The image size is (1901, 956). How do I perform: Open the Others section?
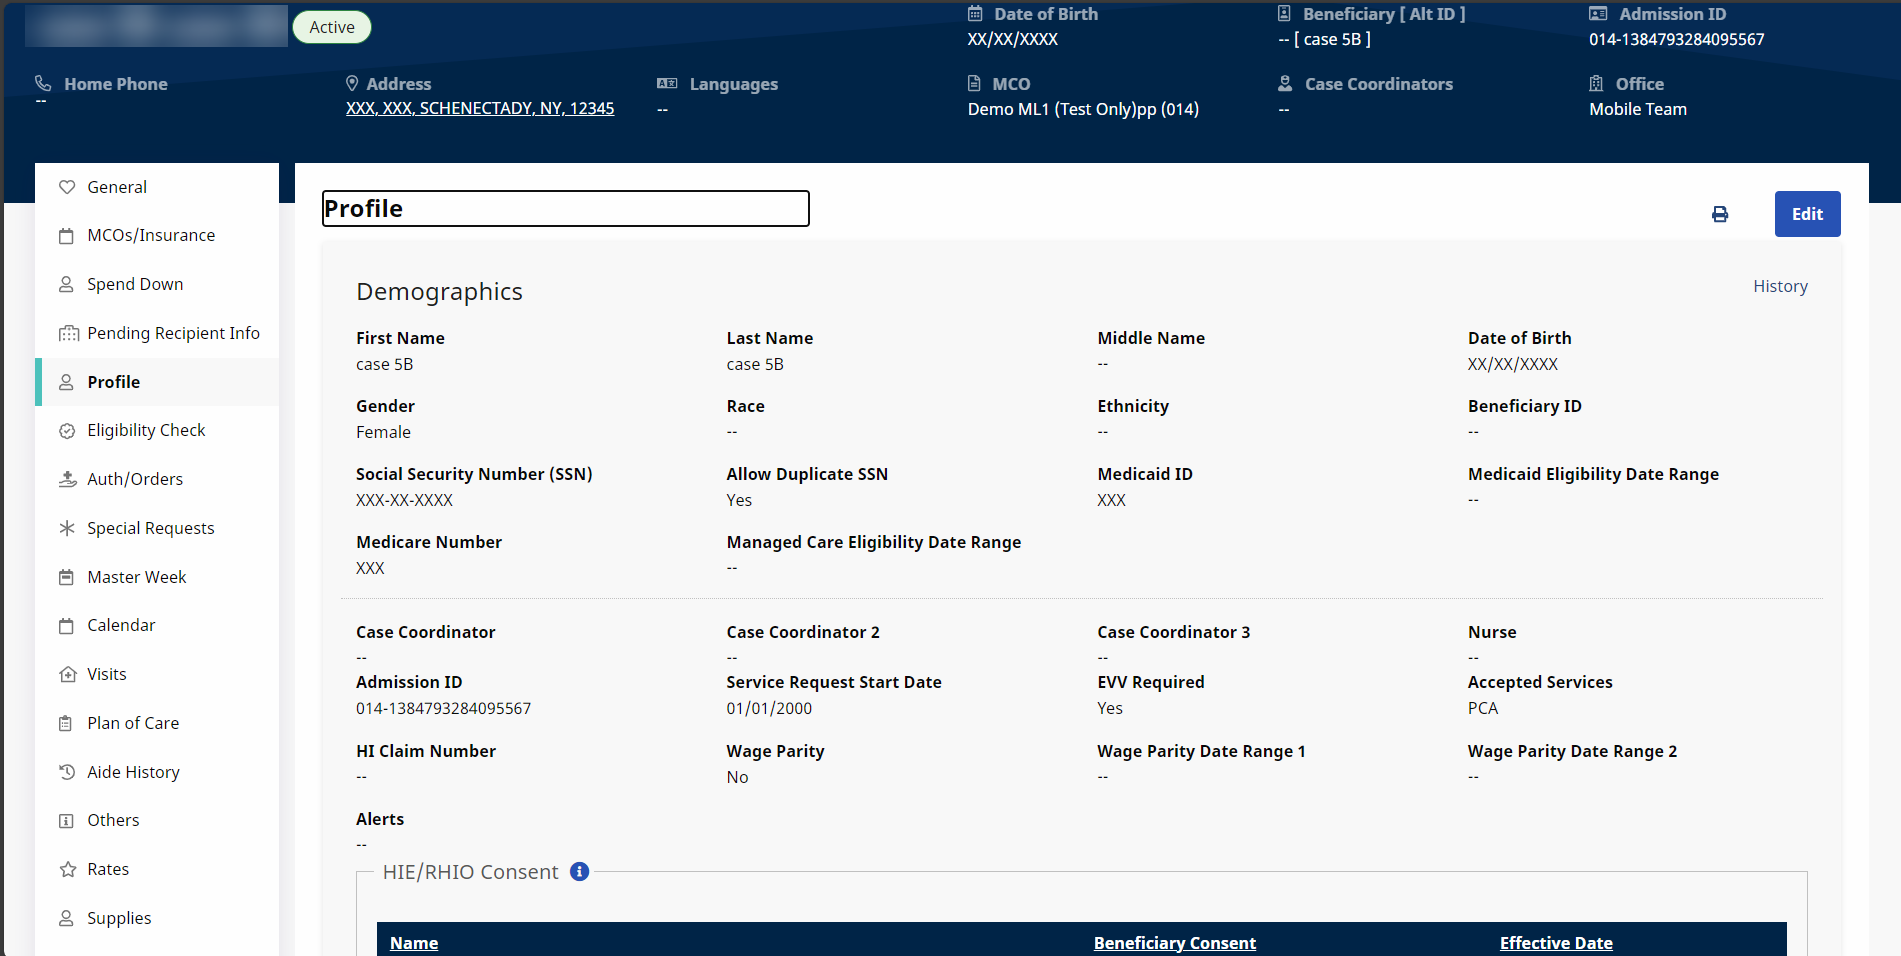point(157,821)
